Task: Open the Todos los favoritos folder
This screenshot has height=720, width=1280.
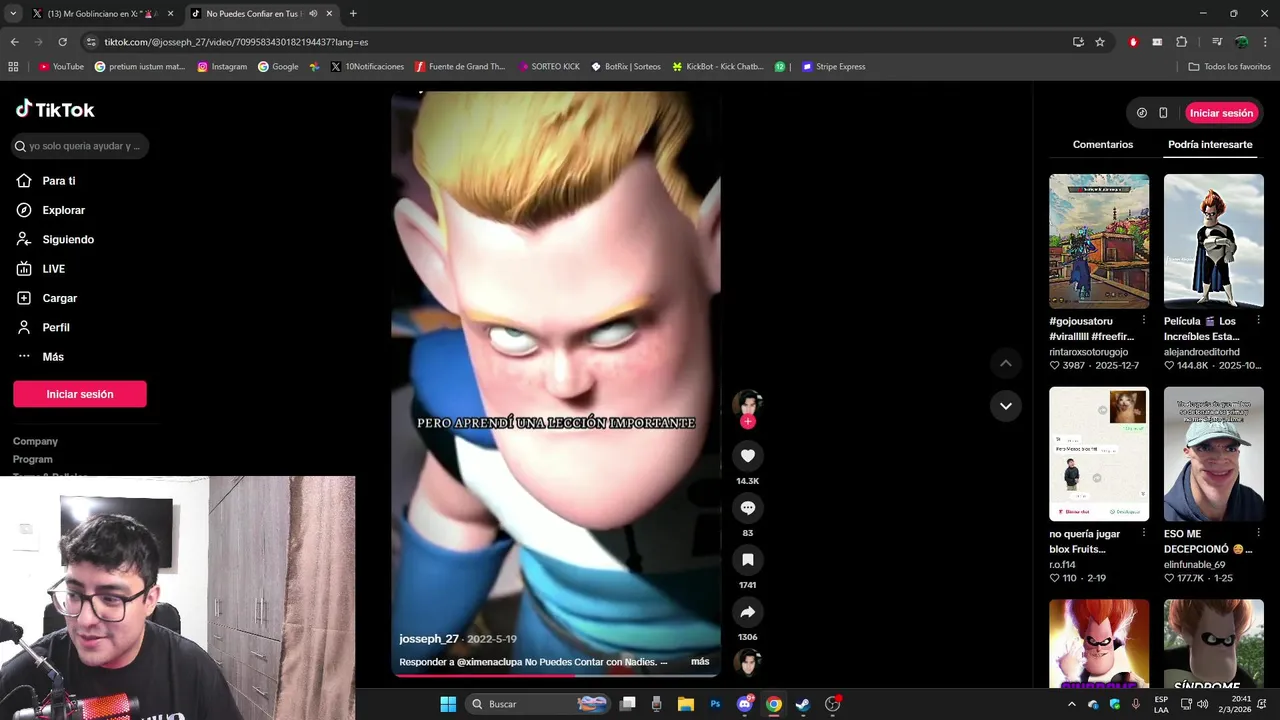Action: [1229, 67]
